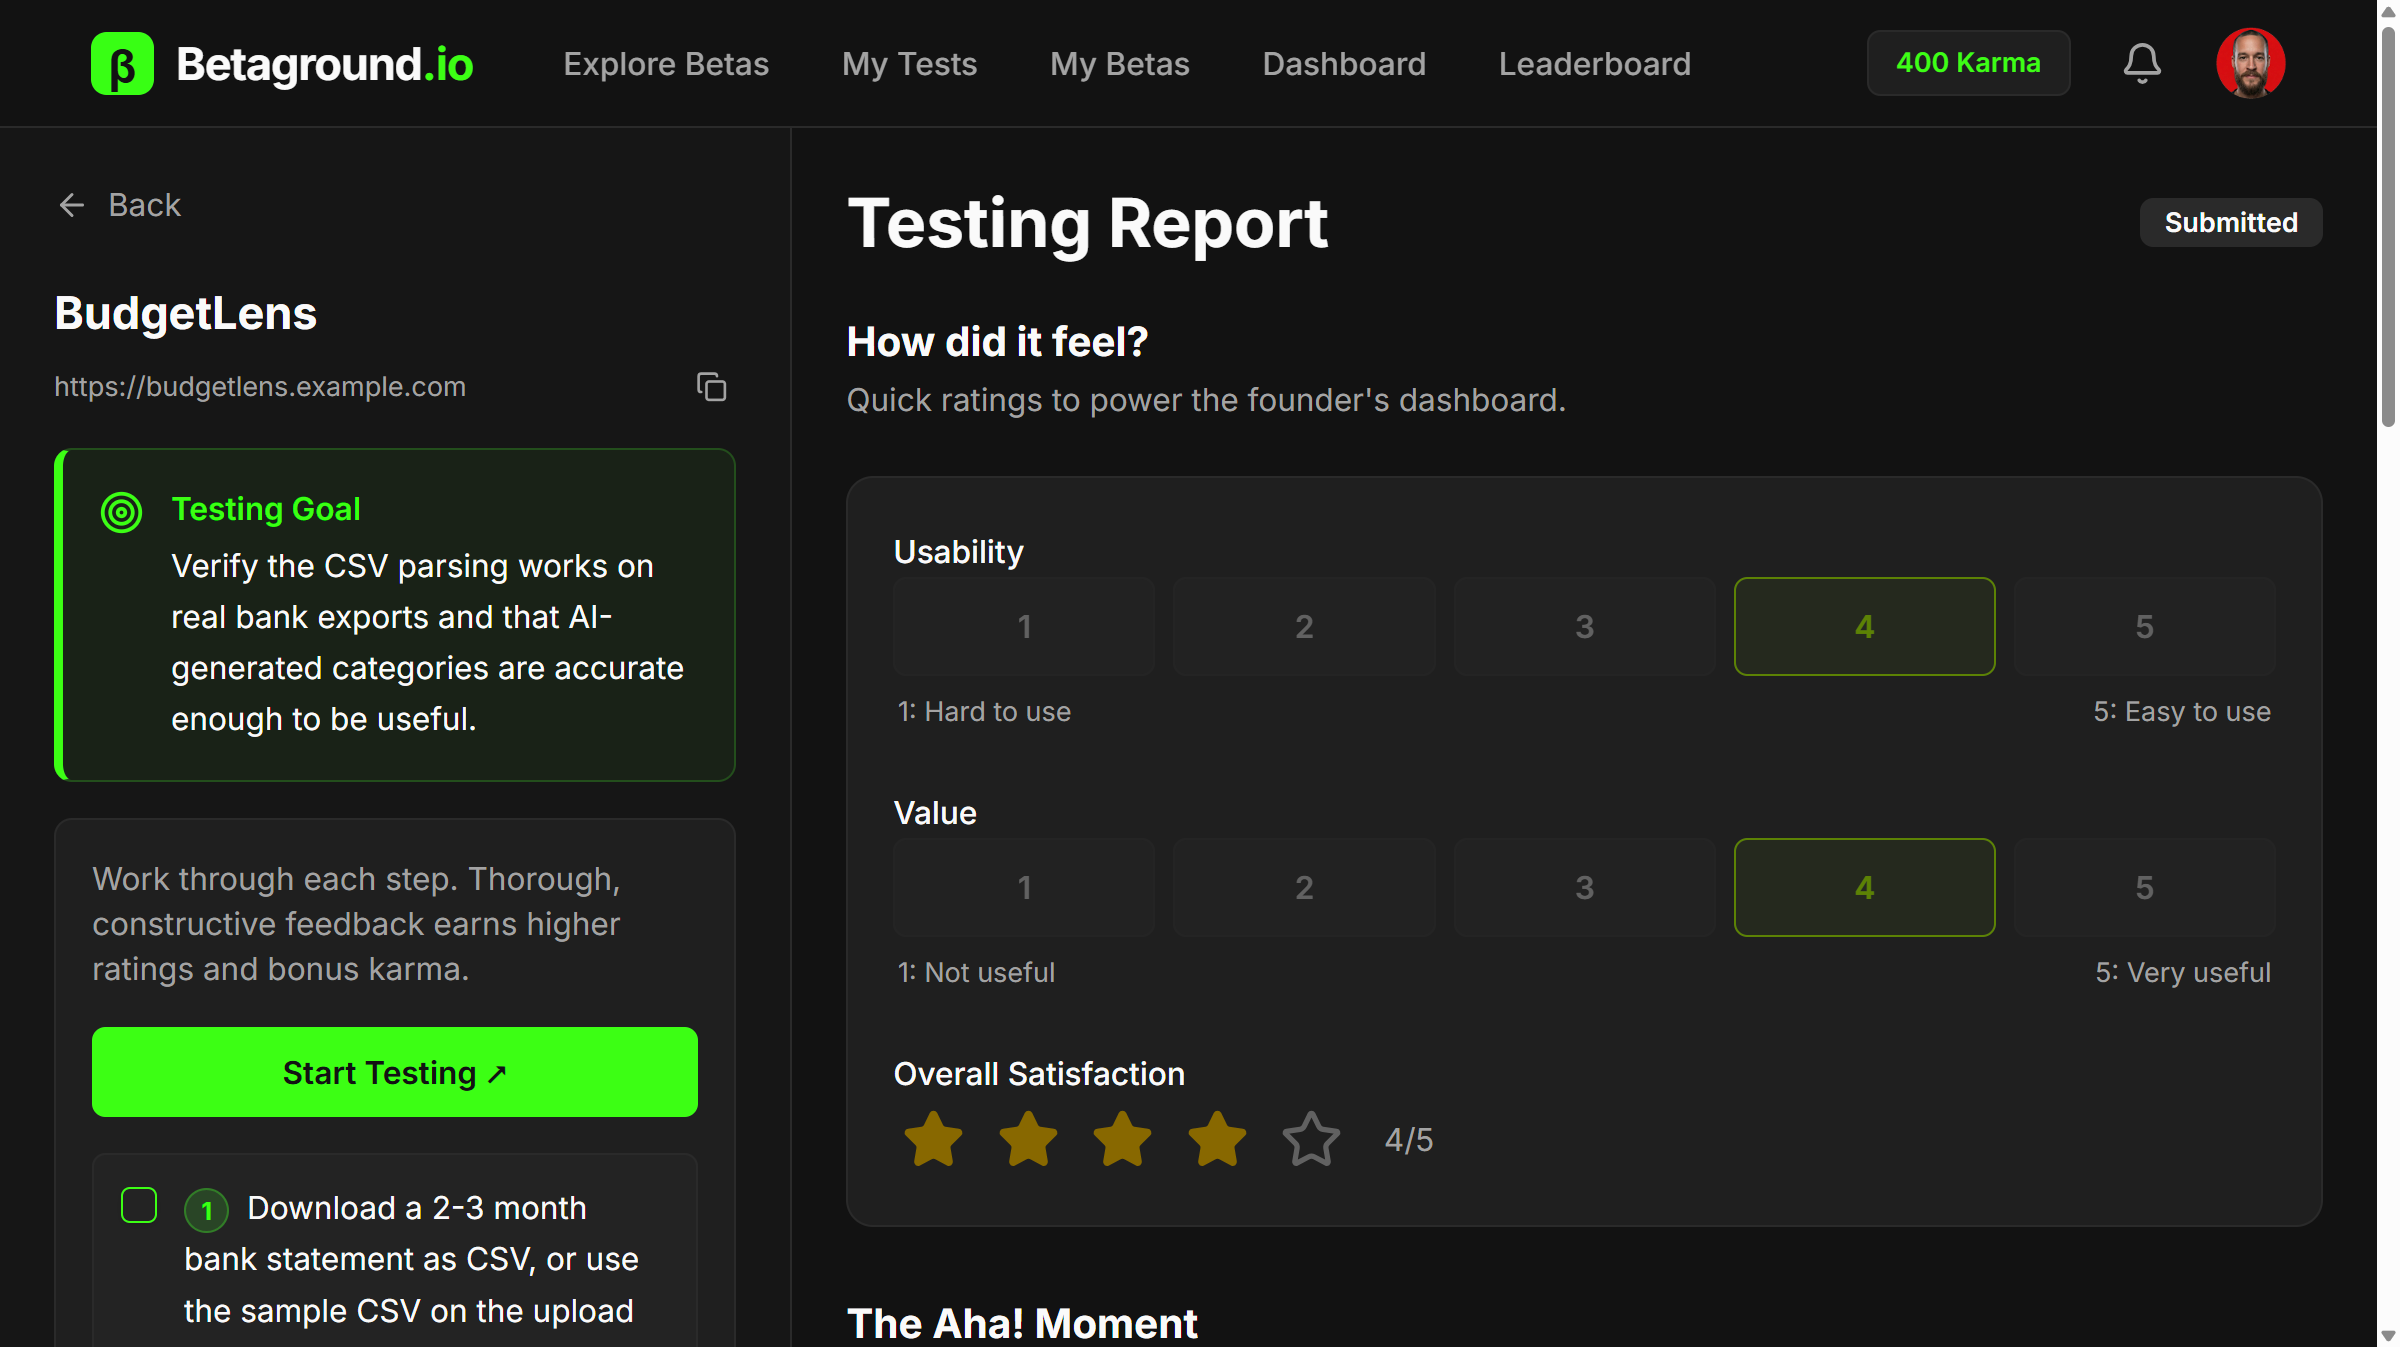This screenshot has width=2400, height=1347.
Task: Open the user profile avatar
Action: coord(2250,63)
